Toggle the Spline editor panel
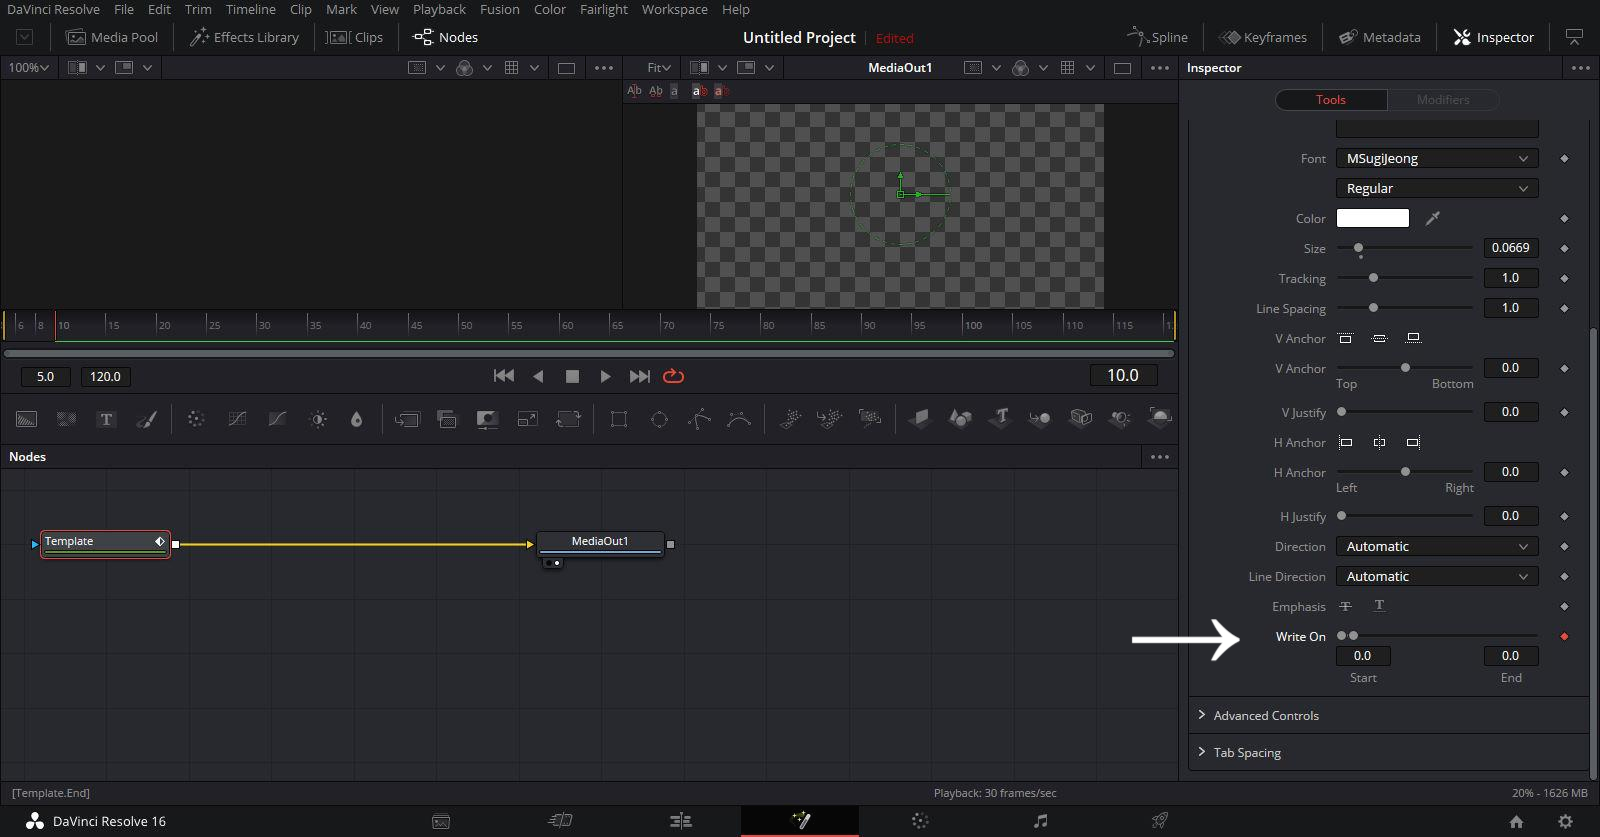The height and width of the screenshot is (837, 1600). (x=1157, y=37)
